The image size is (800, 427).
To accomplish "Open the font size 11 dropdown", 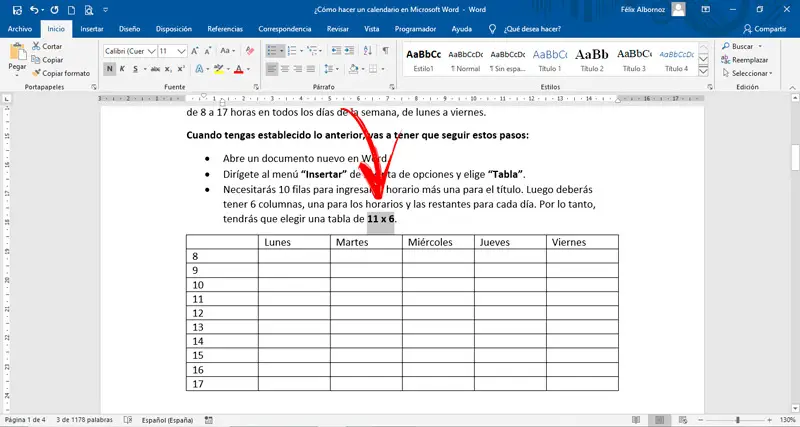I will (182, 51).
